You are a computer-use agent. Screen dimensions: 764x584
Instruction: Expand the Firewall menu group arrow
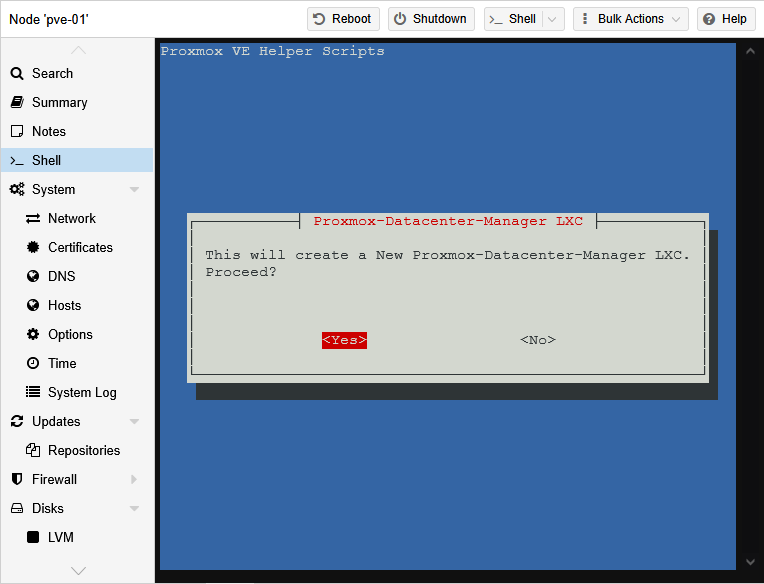[134, 479]
